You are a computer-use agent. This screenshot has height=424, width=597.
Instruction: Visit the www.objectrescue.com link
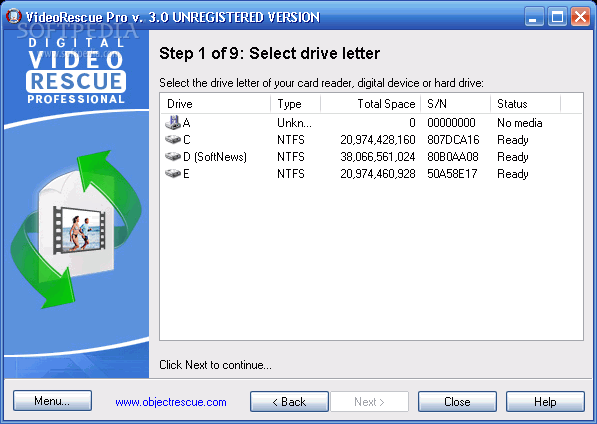tap(171, 402)
